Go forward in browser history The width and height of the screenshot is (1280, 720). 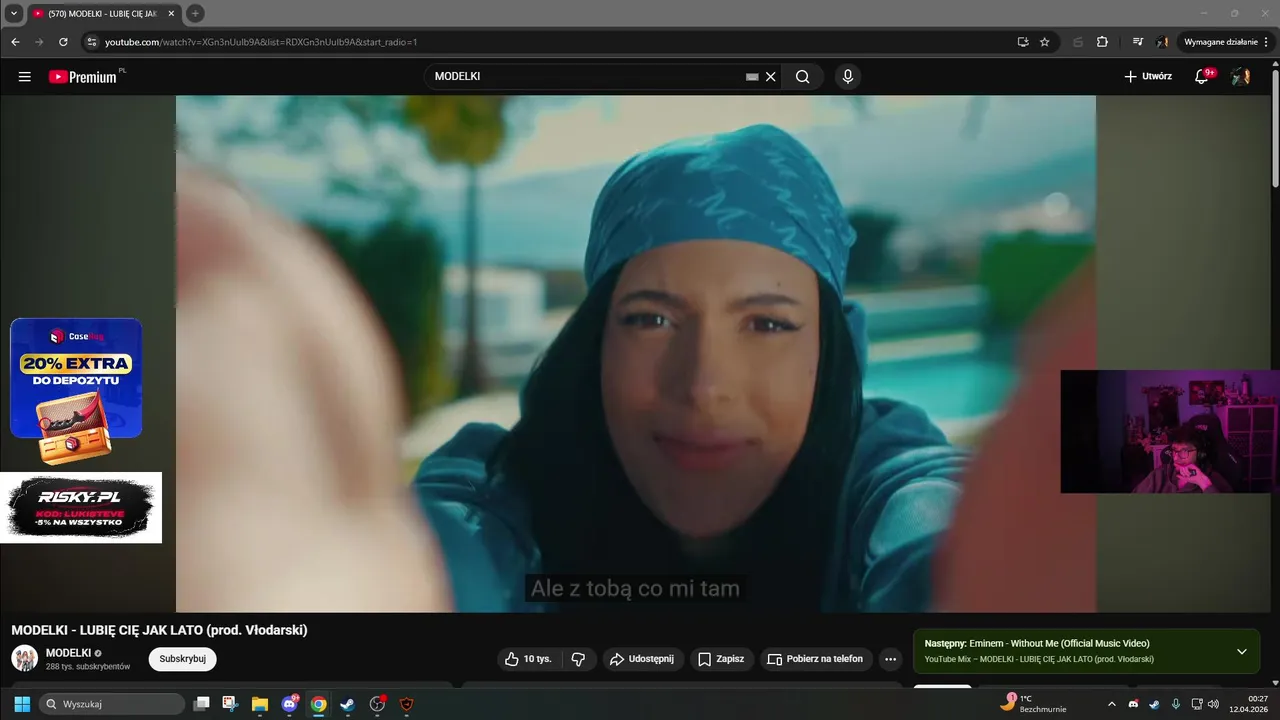tap(39, 42)
